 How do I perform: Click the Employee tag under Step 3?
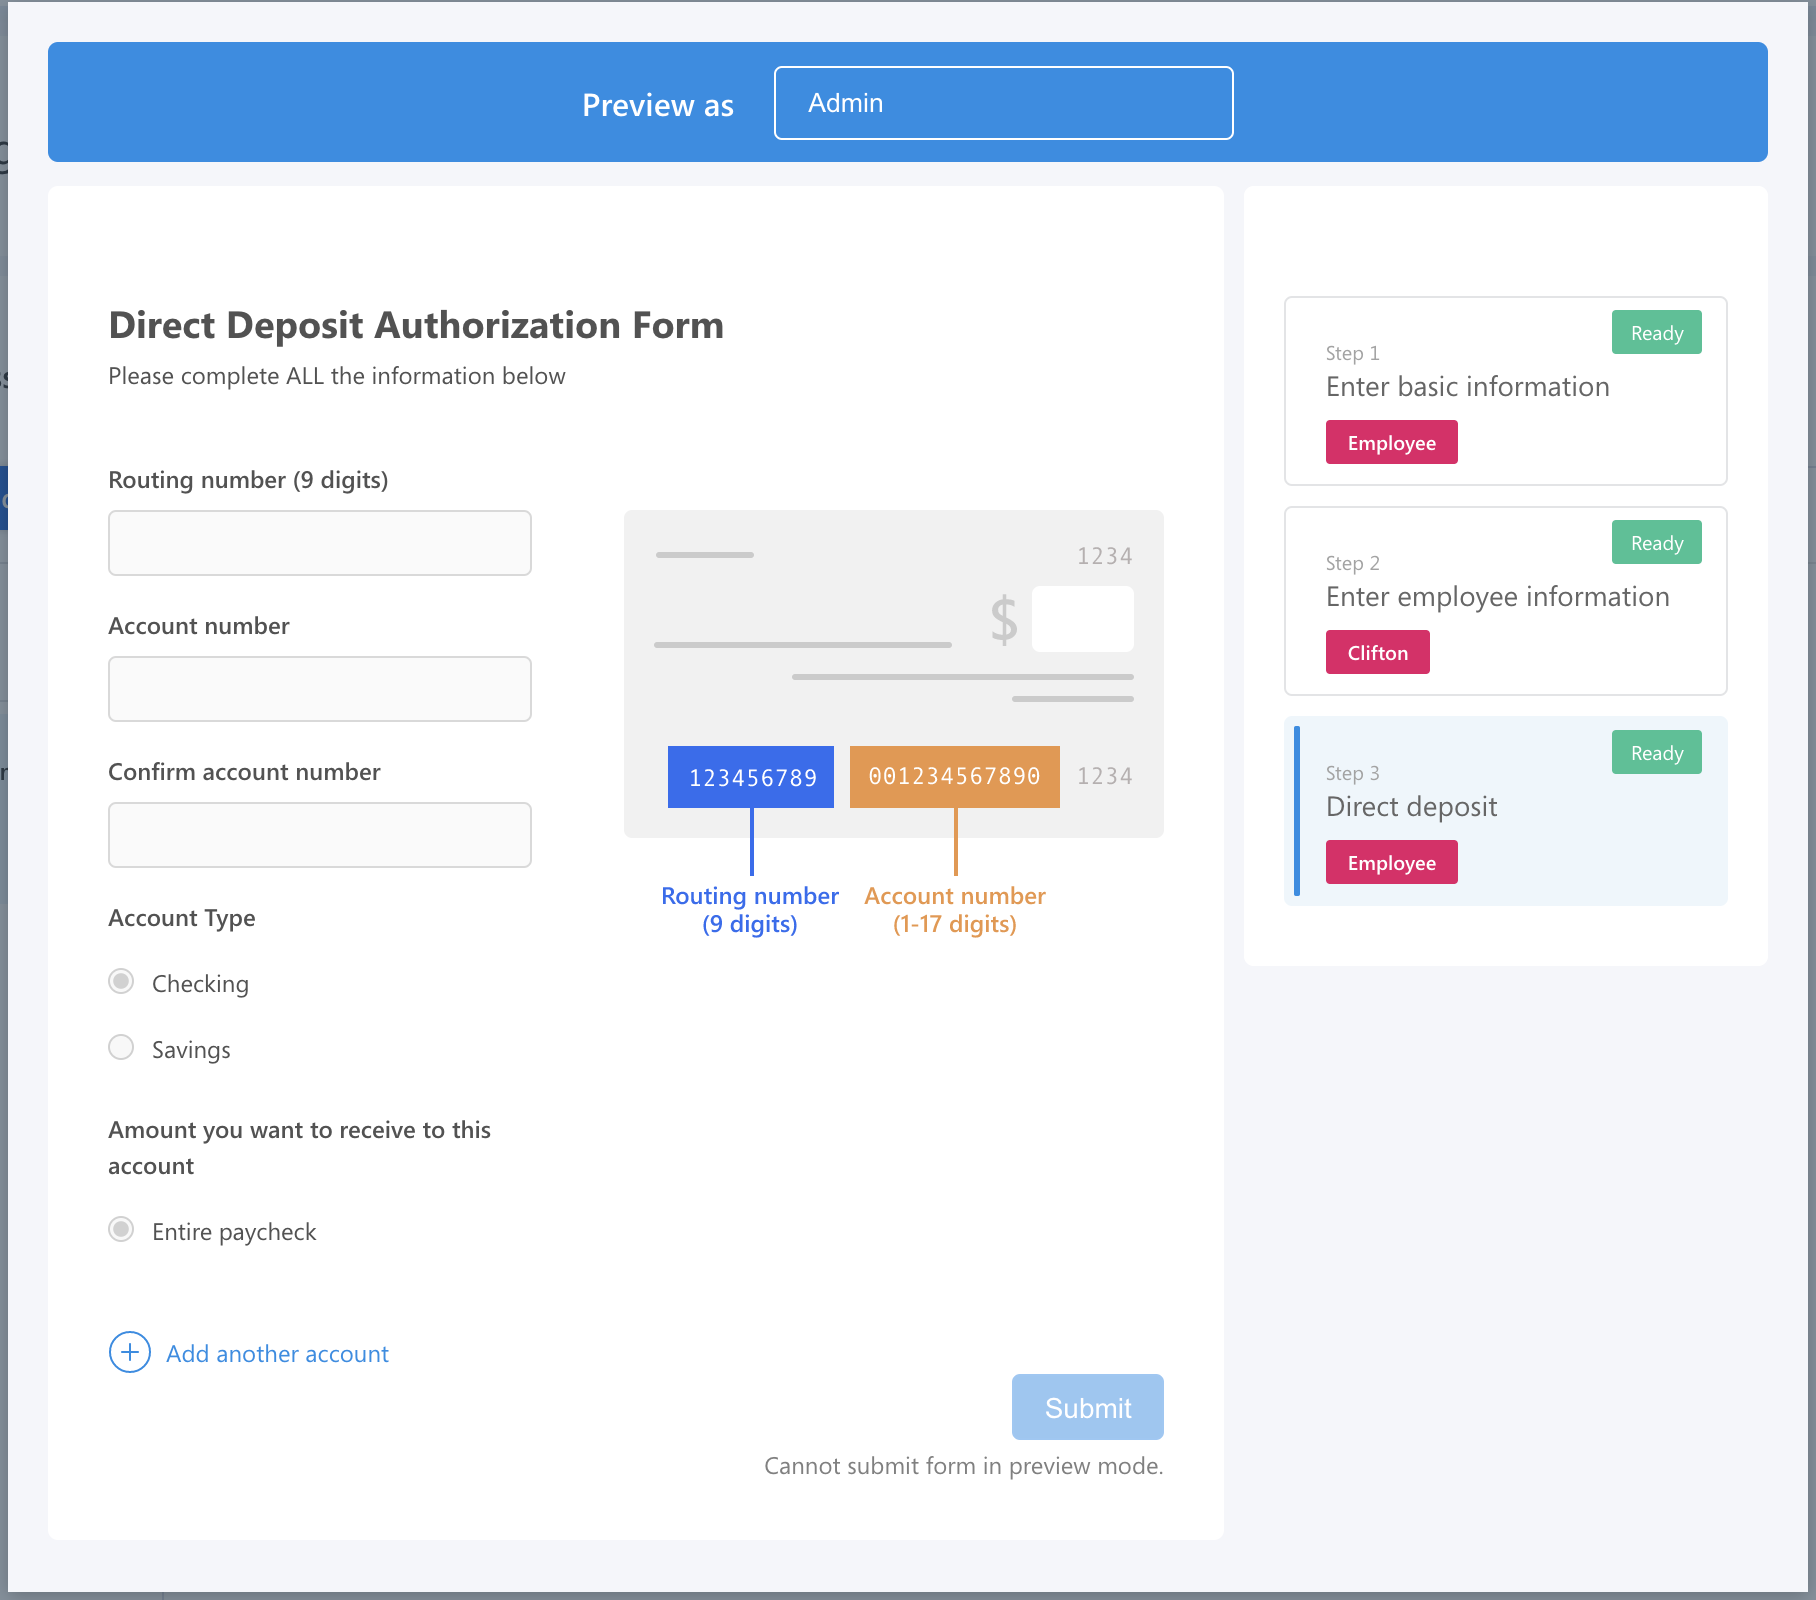[x=1391, y=863]
